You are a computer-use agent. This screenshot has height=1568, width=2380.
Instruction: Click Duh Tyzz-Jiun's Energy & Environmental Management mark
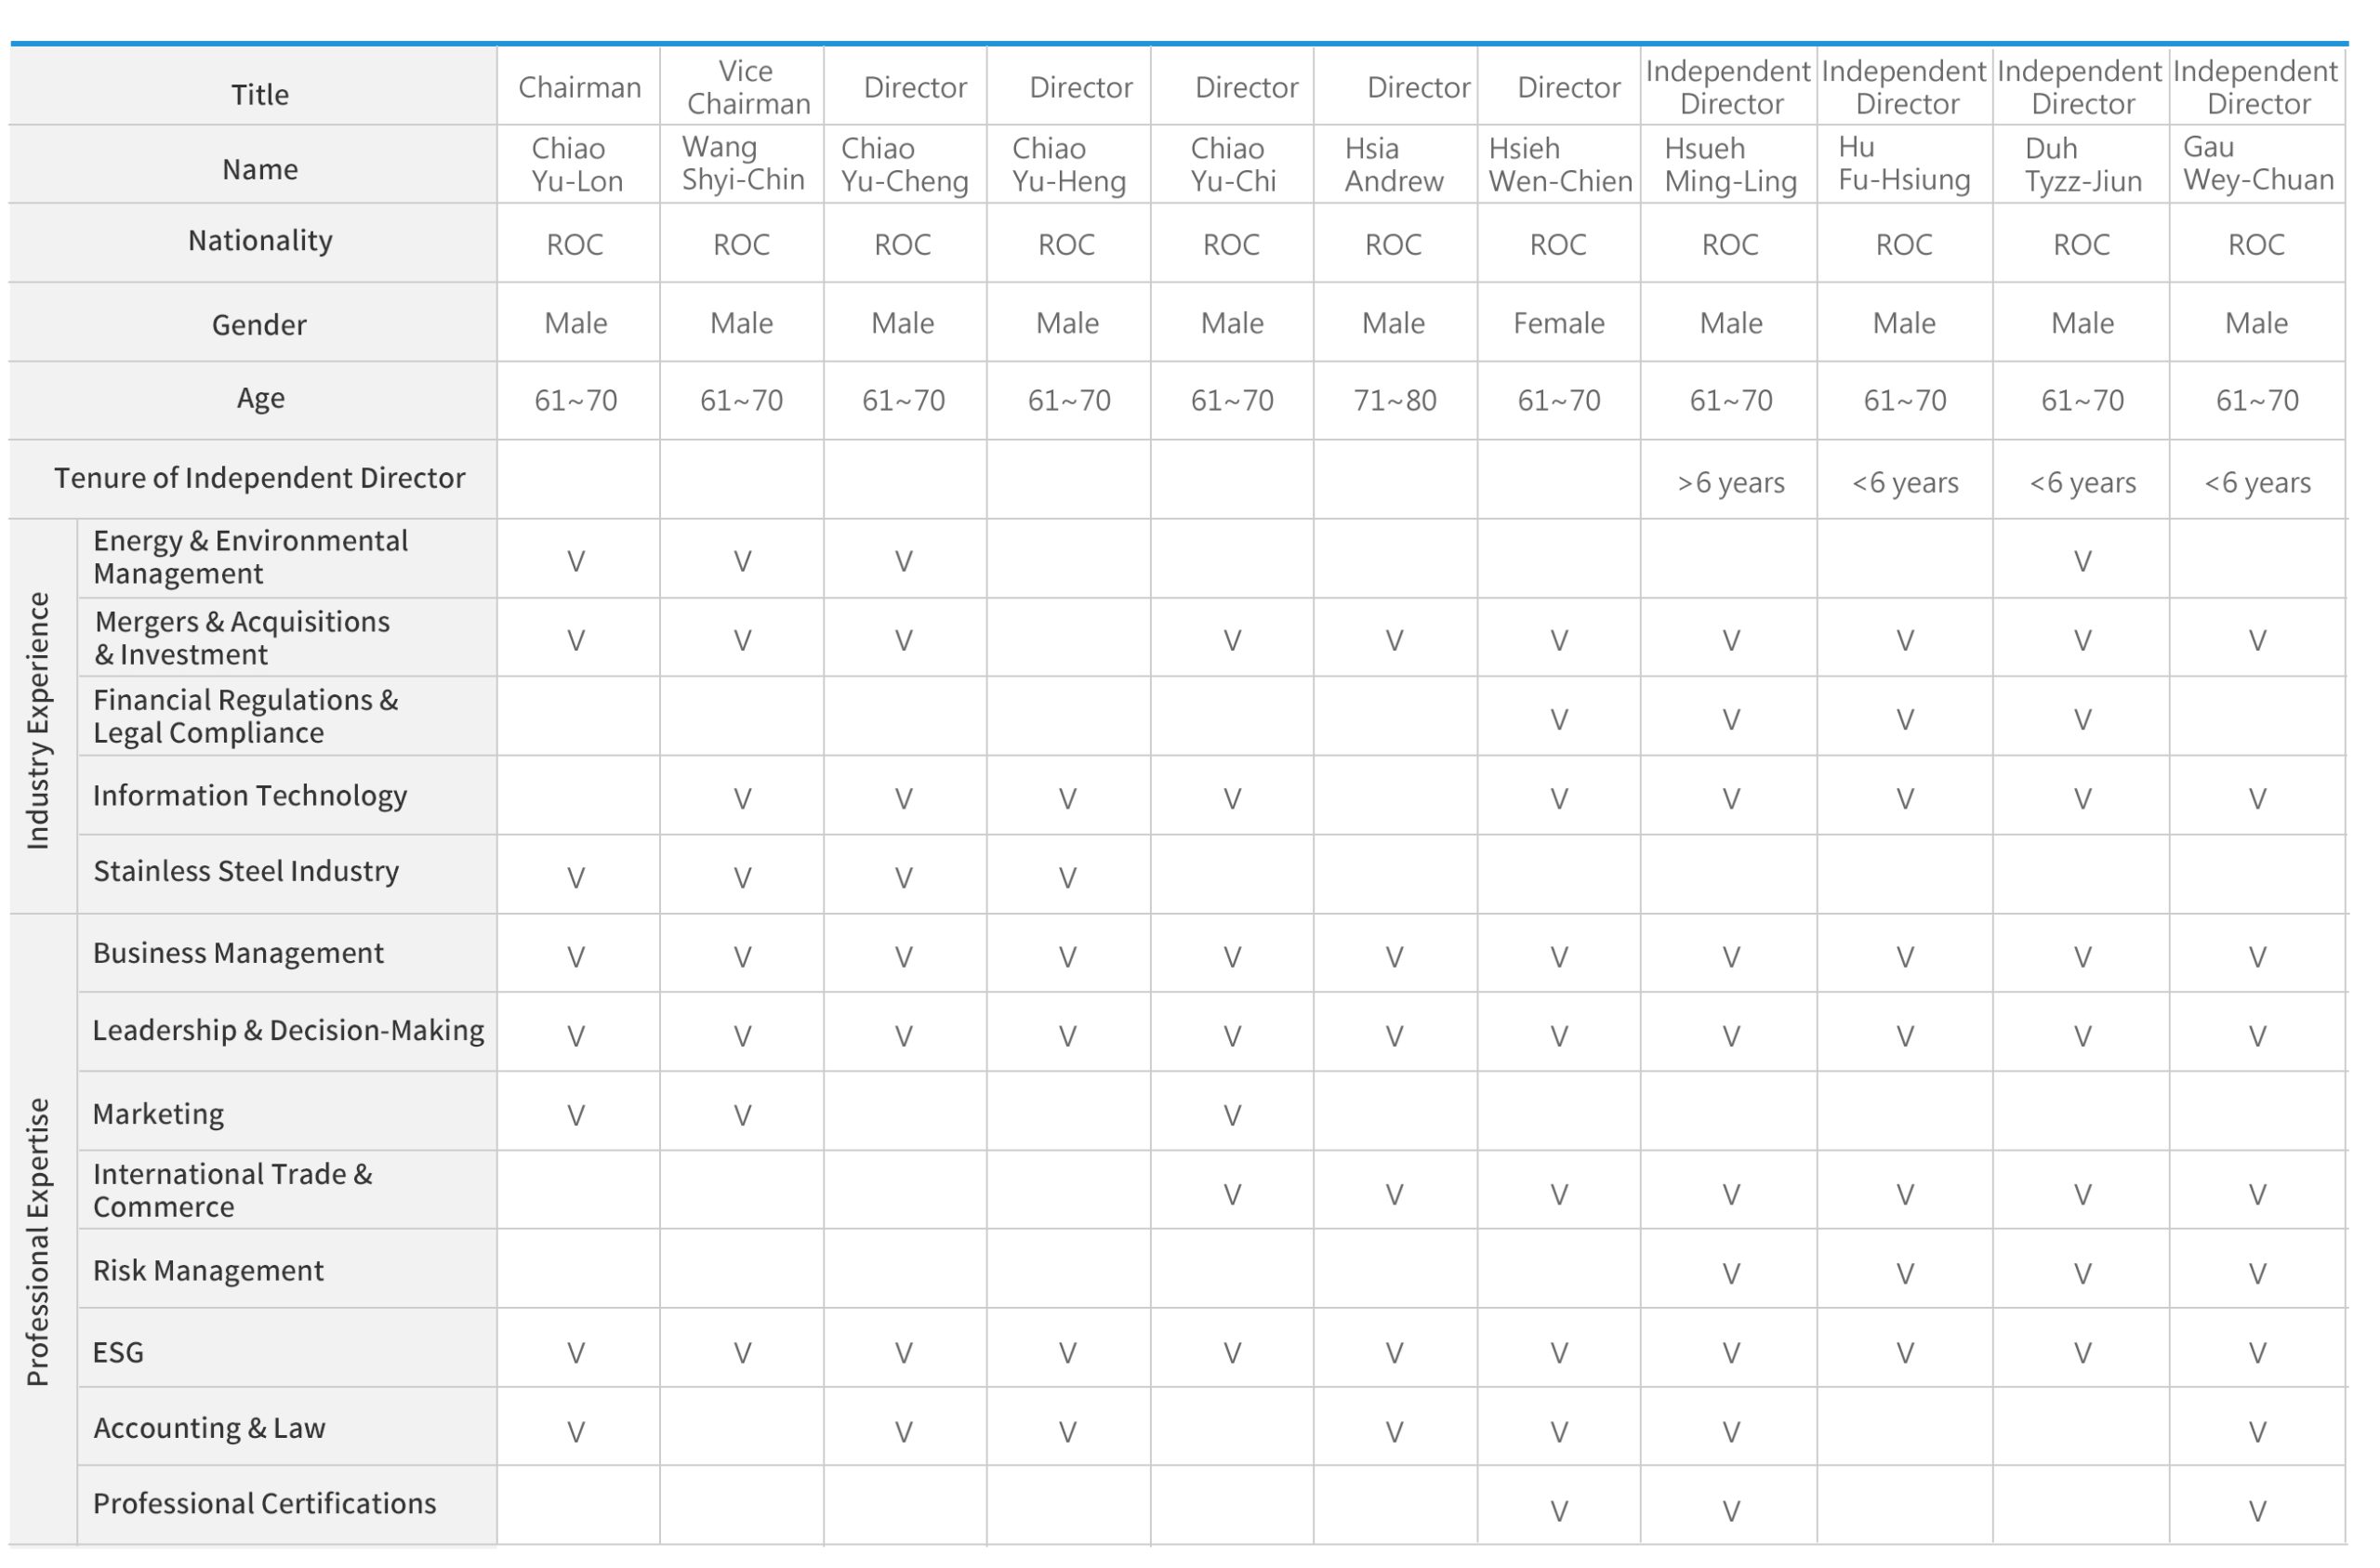[x=2083, y=562]
